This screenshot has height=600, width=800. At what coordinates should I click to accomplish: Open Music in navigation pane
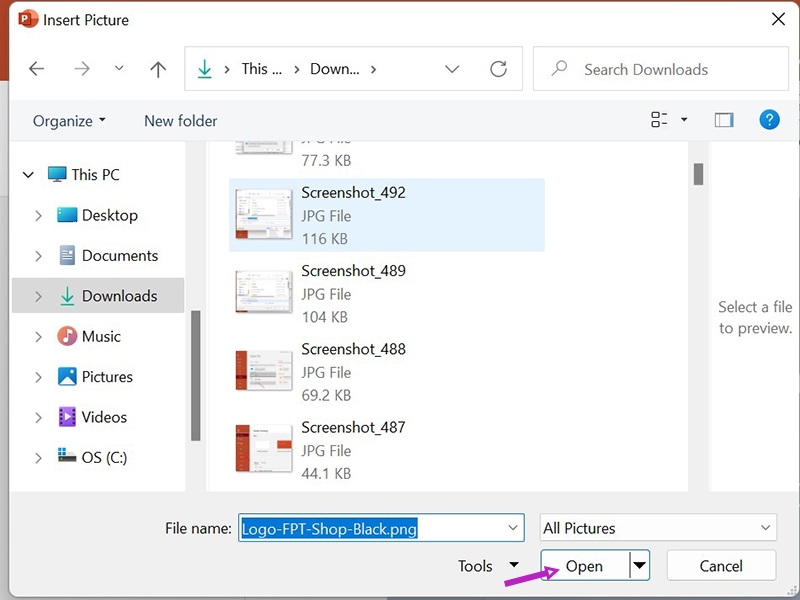pyautogui.click(x=101, y=336)
